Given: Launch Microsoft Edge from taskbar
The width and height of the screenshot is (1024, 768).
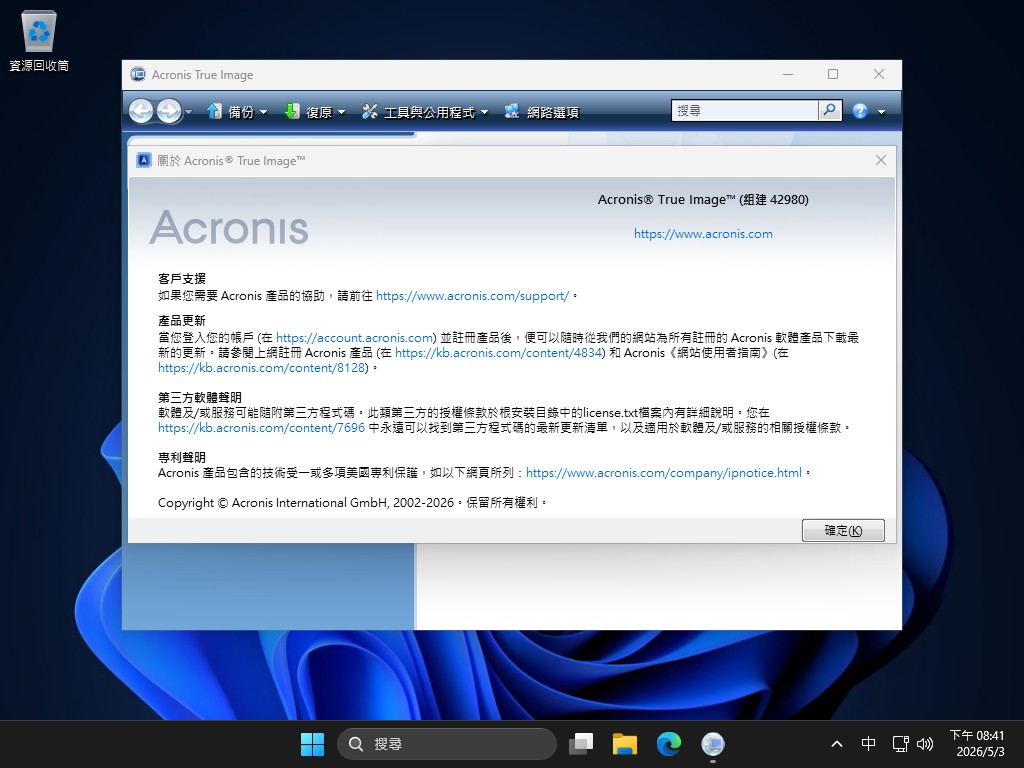Looking at the screenshot, I should pyautogui.click(x=669, y=744).
